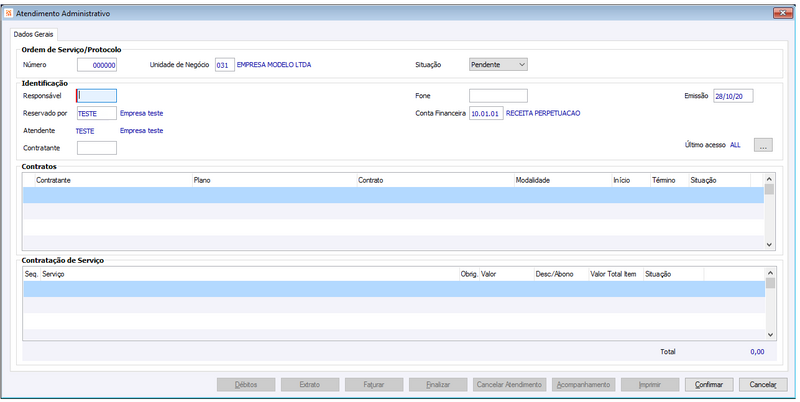Image resolution: width=800 pixels, height=402 pixels.
Task: Open the Situação dropdown showing Pendente
Action: pyautogui.click(x=498, y=65)
